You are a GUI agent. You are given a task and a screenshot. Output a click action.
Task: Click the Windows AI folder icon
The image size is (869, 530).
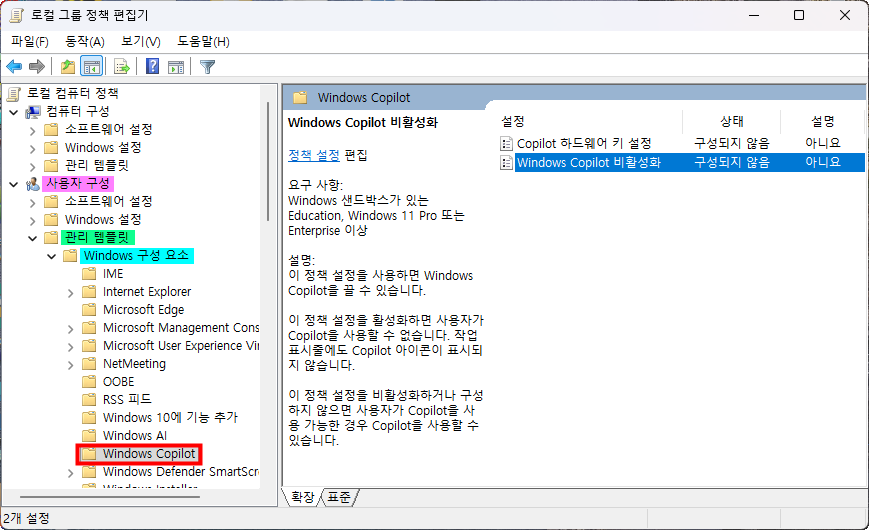coord(89,435)
